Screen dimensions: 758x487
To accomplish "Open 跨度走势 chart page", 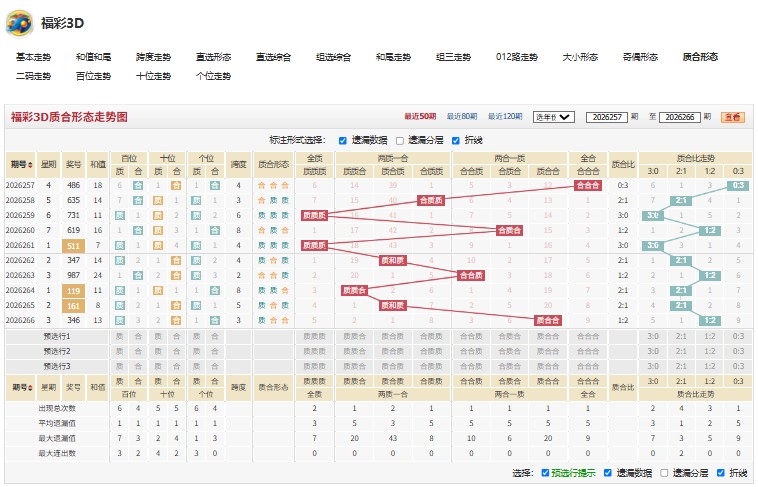I will point(153,57).
